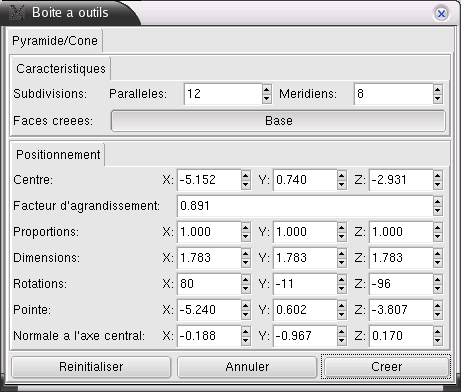This screenshot has width=461, height=392.
Task: Increase the Centre X coordinate
Action: pyautogui.click(x=246, y=175)
